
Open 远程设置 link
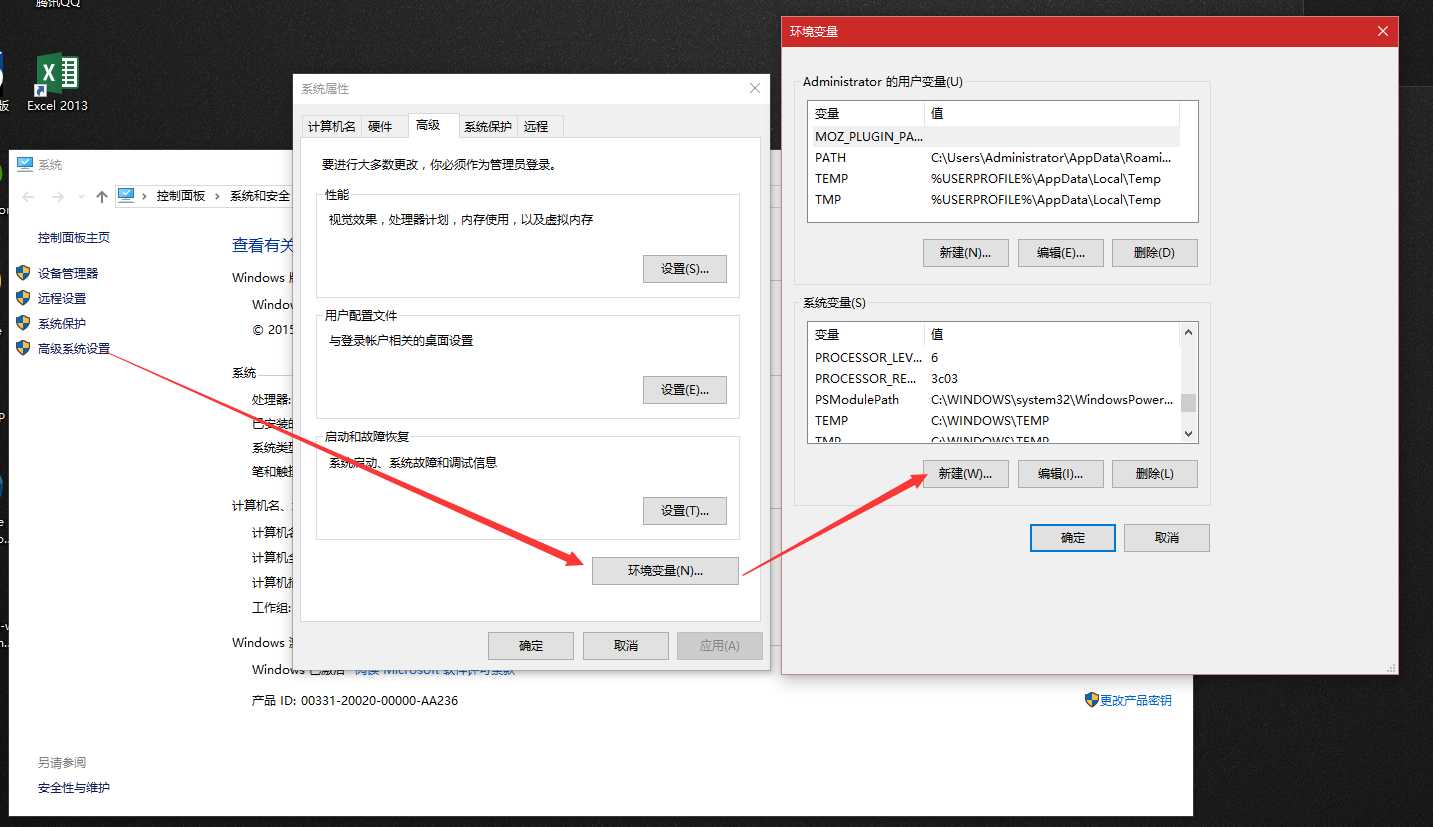62,298
